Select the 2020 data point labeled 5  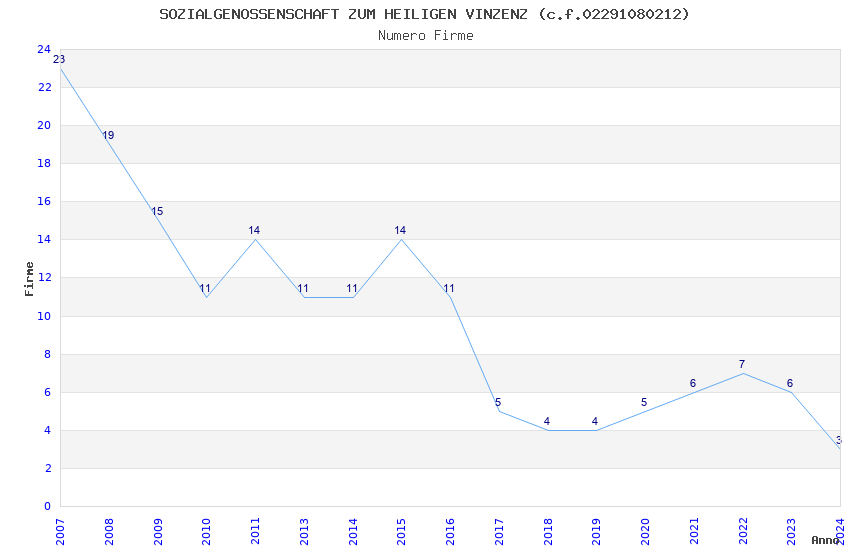pyautogui.click(x=644, y=402)
